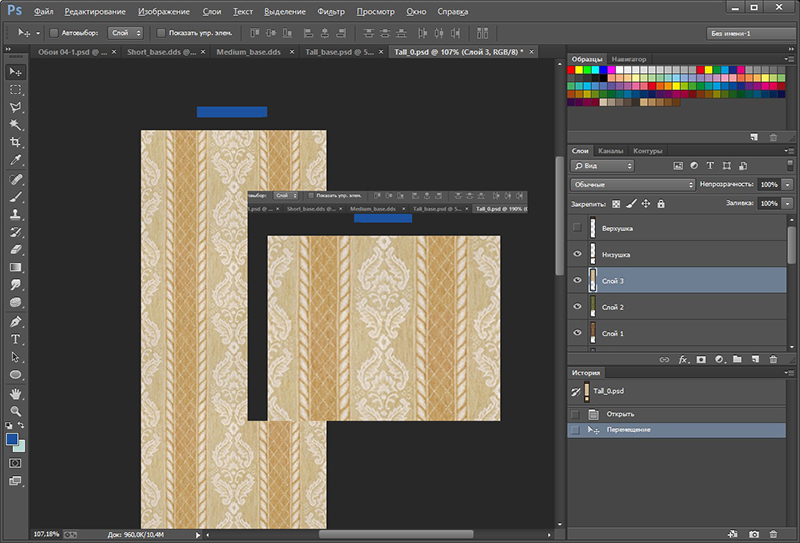Expand the Непрозрачность opacity dropdown arrow

[788, 185]
